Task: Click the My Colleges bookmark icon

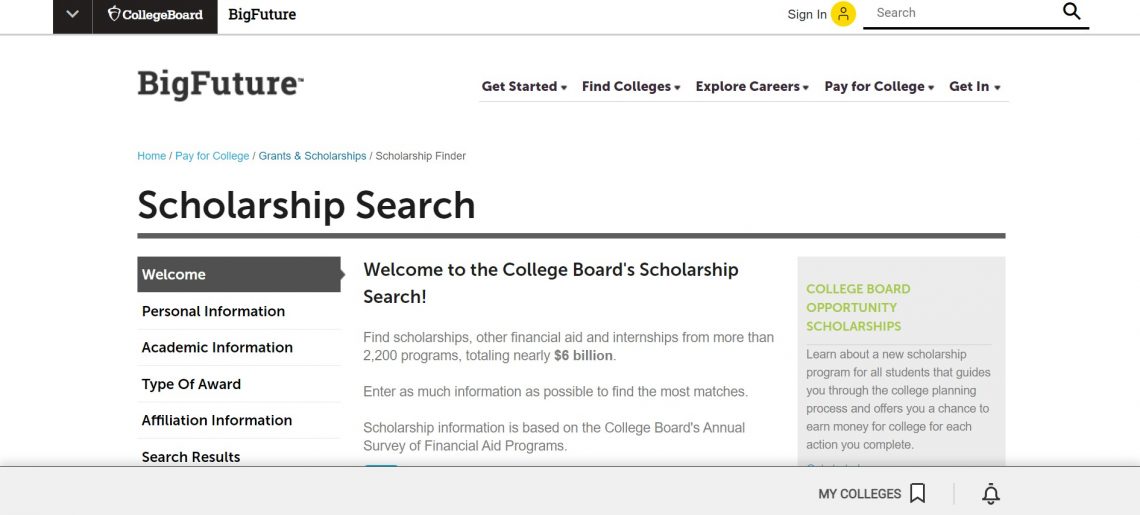Action: point(917,494)
